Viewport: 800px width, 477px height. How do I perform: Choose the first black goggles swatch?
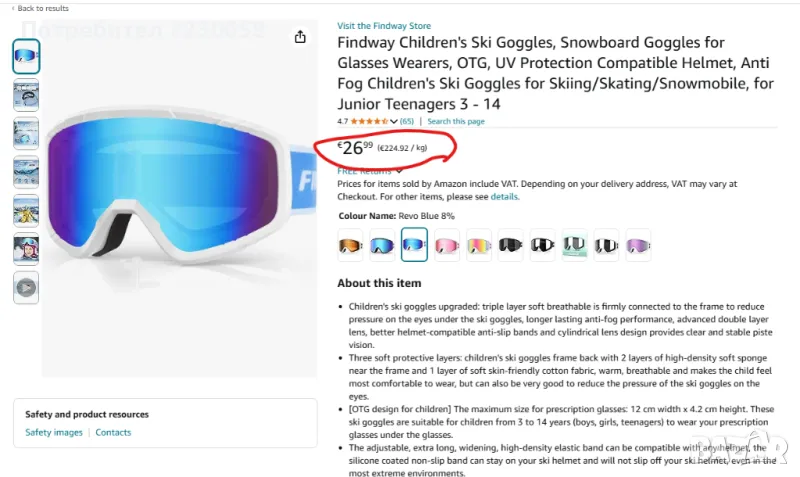tap(510, 244)
